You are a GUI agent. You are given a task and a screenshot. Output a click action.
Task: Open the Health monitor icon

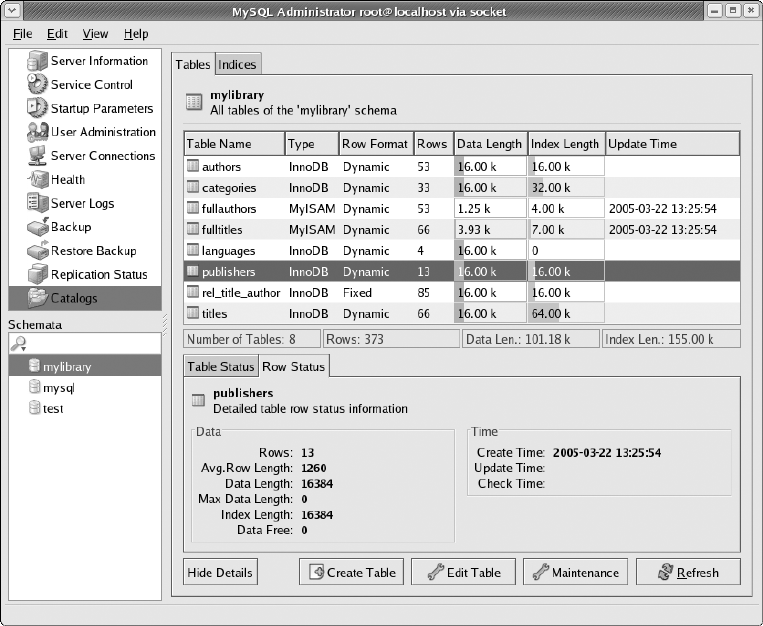point(37,180)
